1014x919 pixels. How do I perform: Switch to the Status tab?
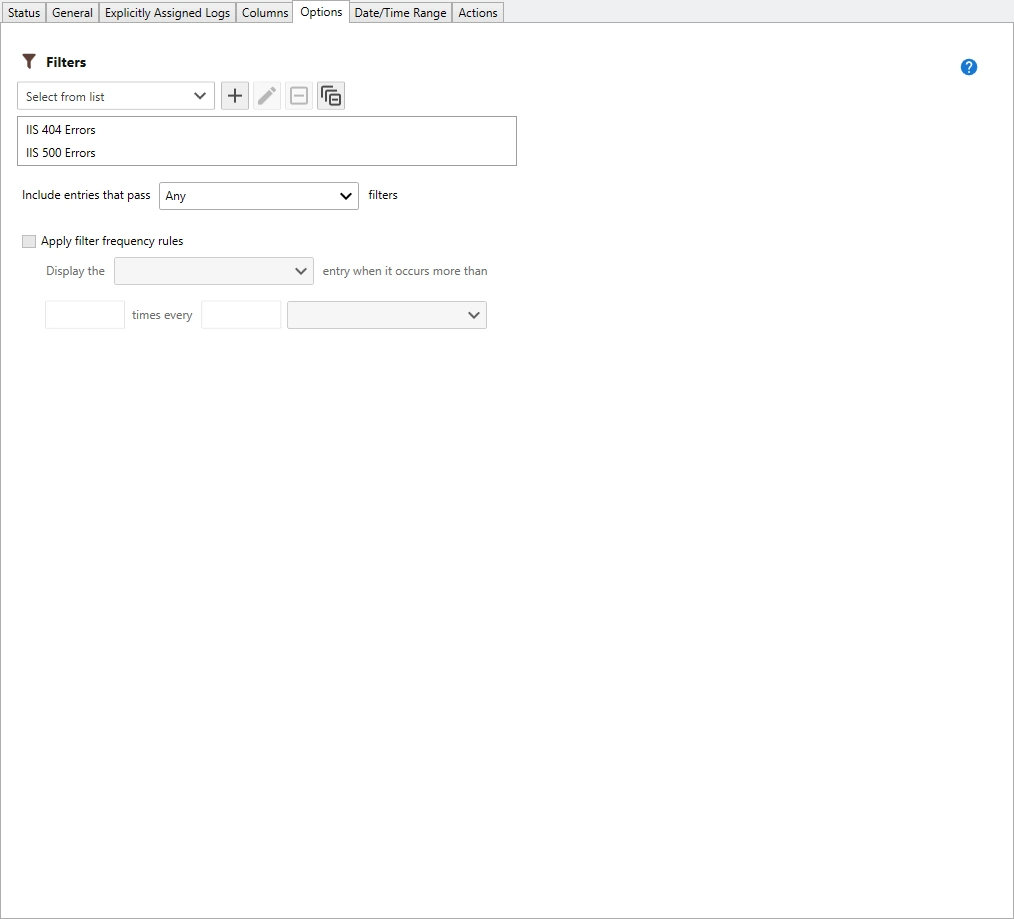coord(24,13)
